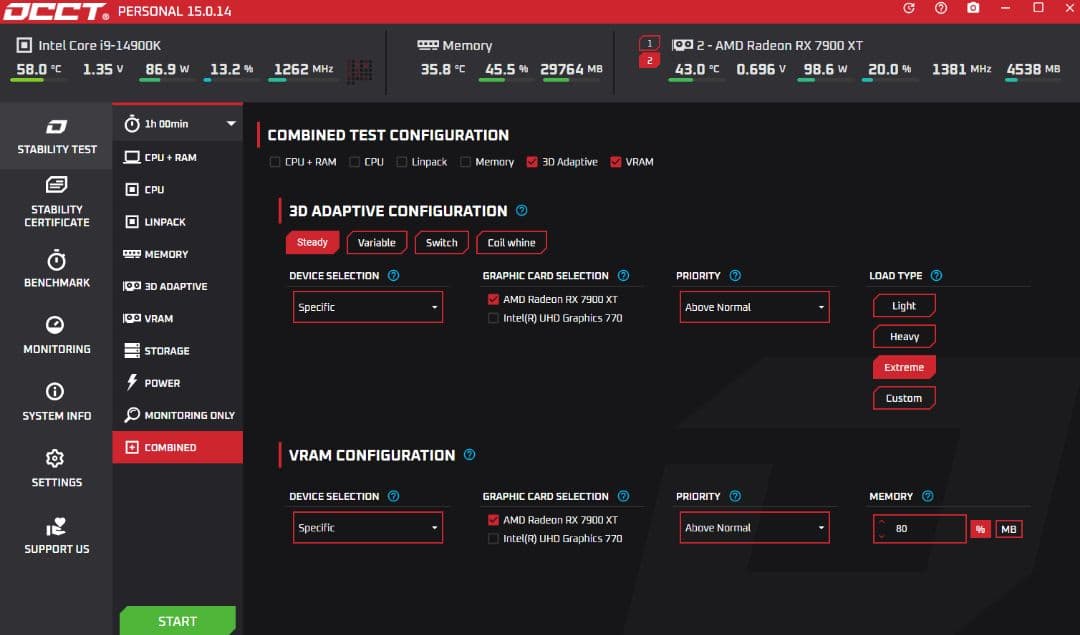Screen dimensions: 1080x635
Task: Set load type to Heavy
Action: [904, 336]
